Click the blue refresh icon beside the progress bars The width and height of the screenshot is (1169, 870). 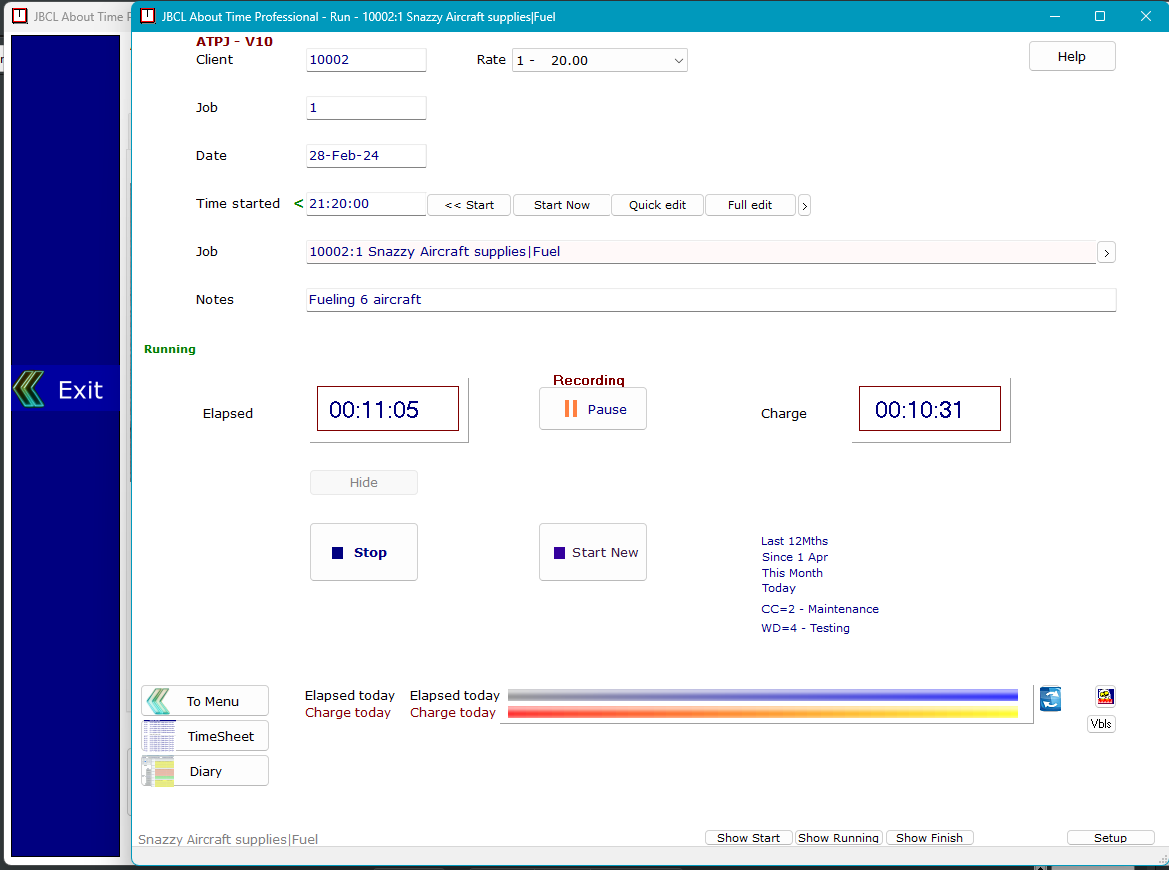pos(1050,698)
